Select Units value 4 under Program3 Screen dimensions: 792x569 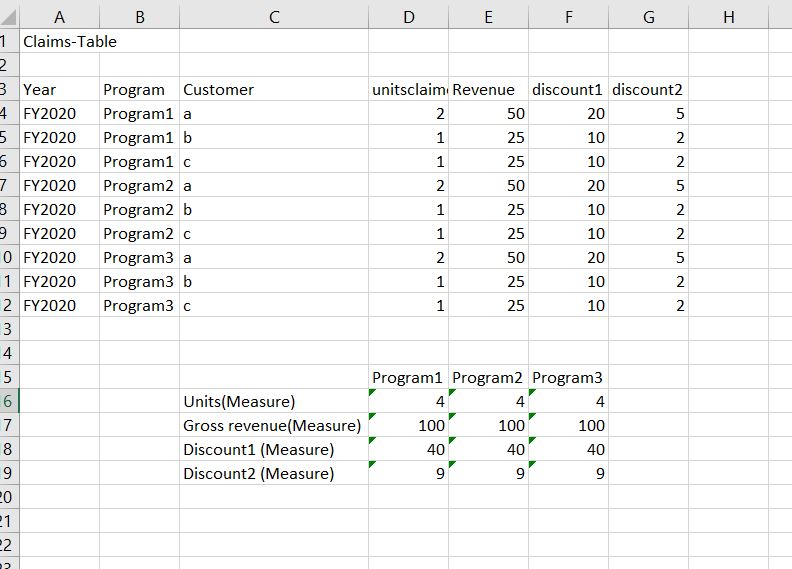[569, 401]
